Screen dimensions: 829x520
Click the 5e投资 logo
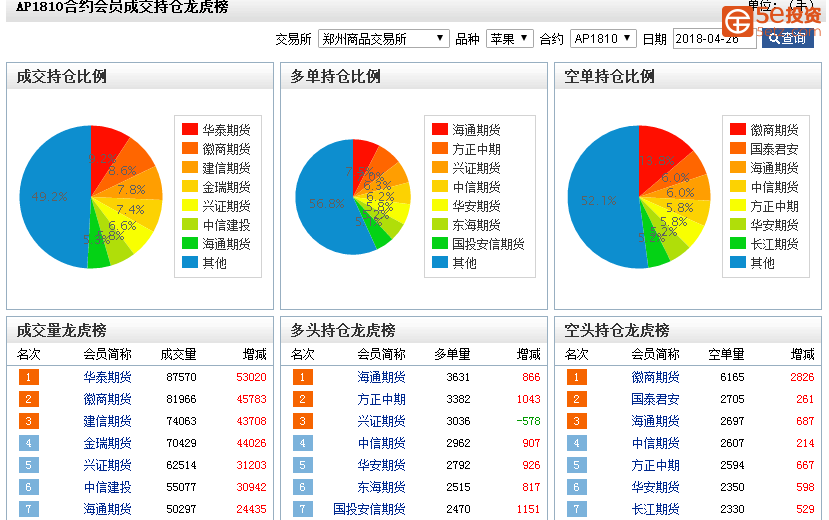click(773, 20)
